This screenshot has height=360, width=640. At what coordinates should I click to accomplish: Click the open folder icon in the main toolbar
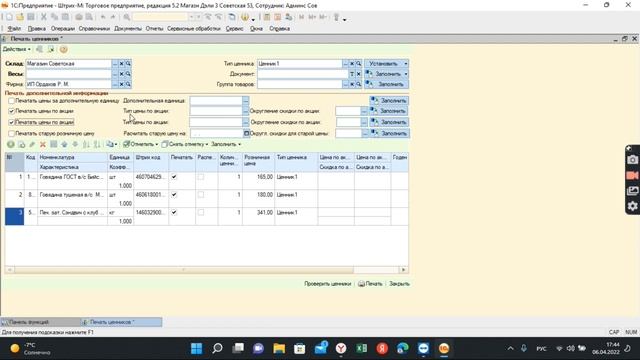pyautogui.click(x=20, y=17)
